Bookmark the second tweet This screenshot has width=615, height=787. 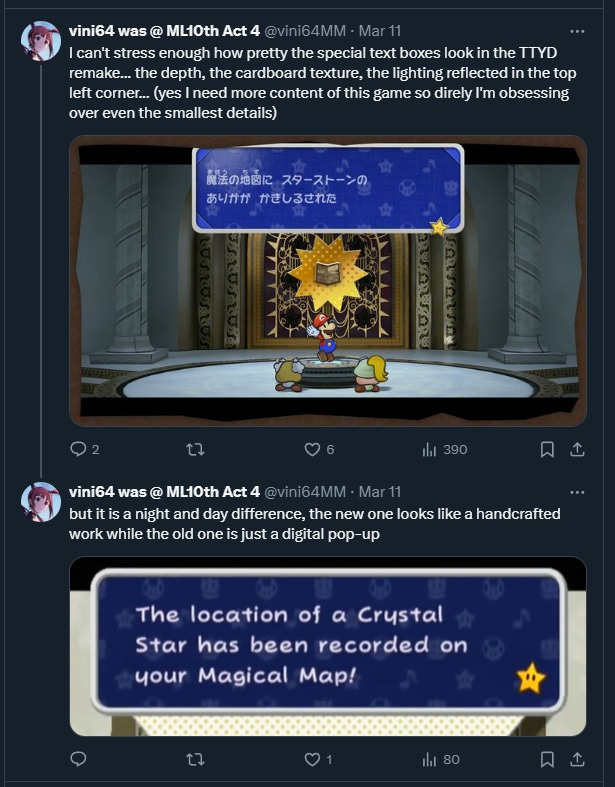pos(547,759)
